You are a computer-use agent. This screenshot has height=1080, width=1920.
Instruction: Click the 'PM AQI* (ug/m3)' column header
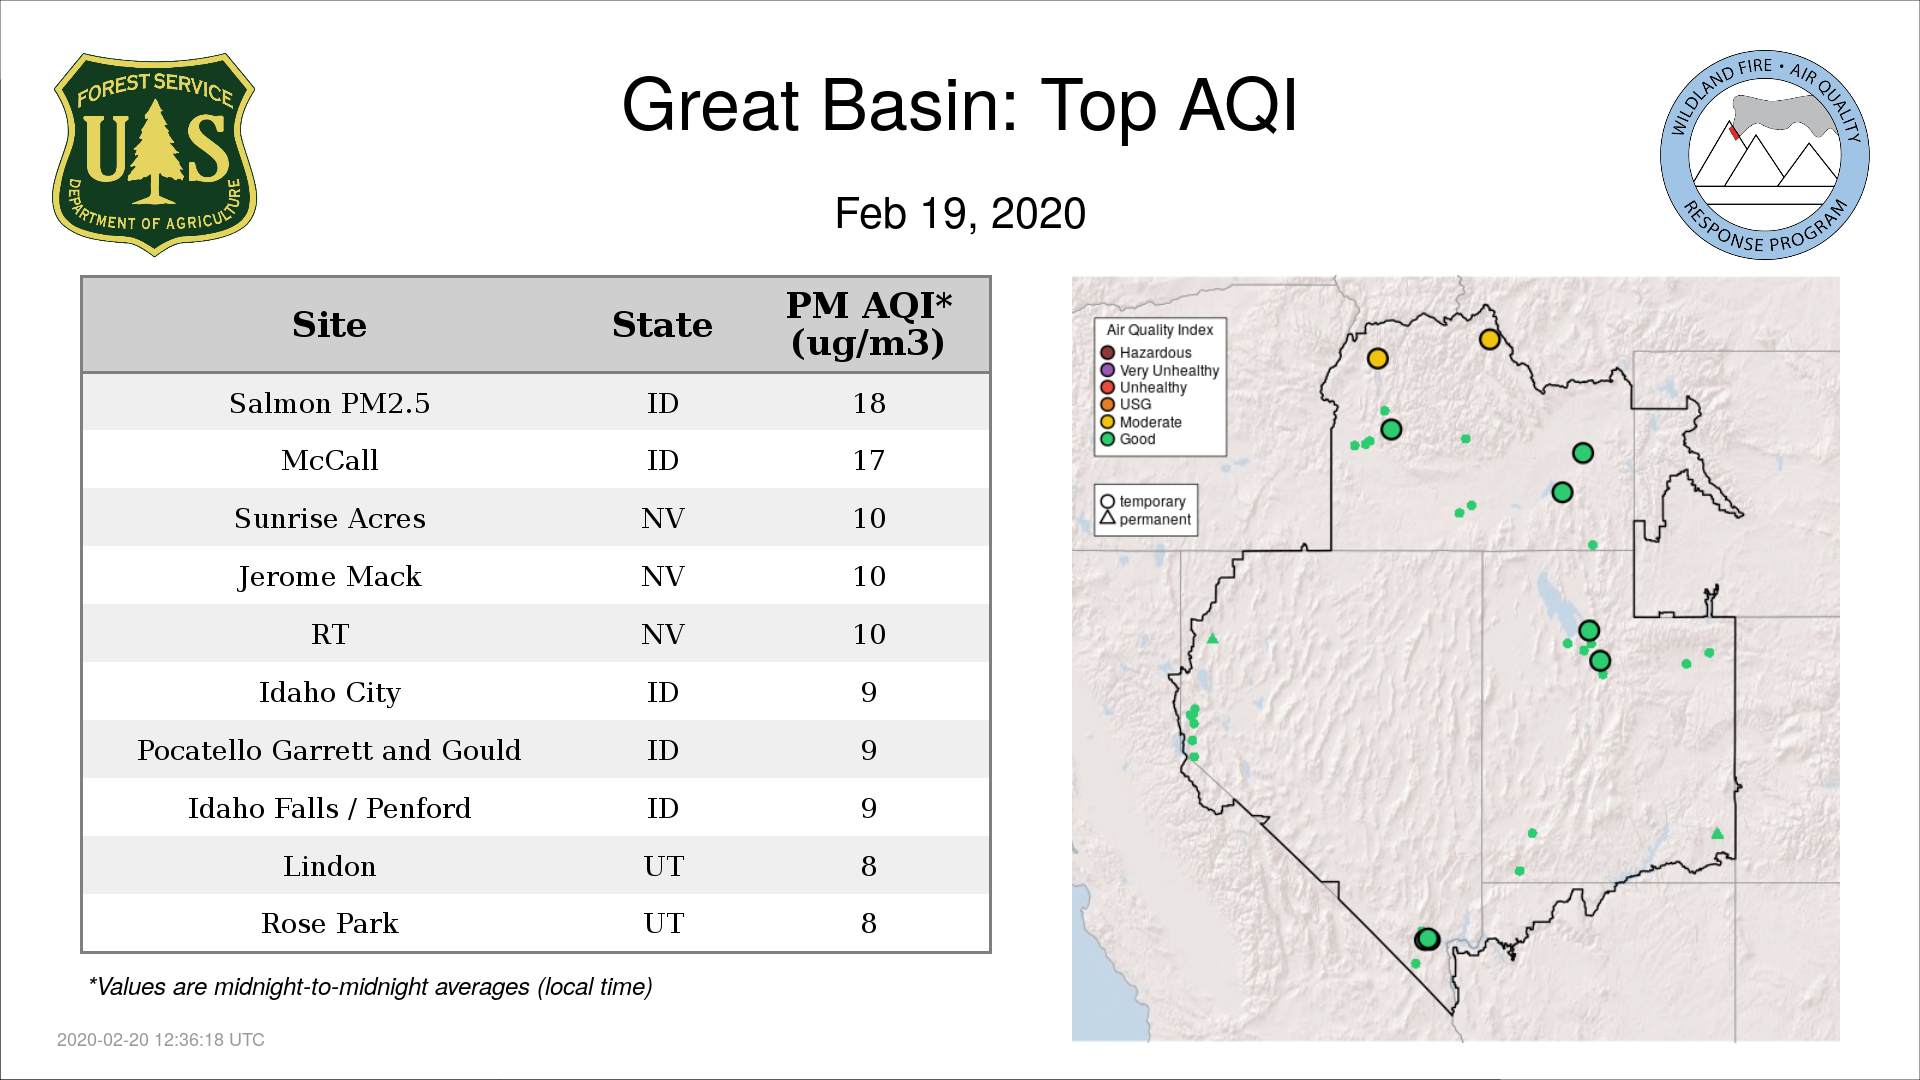(868, 324)
